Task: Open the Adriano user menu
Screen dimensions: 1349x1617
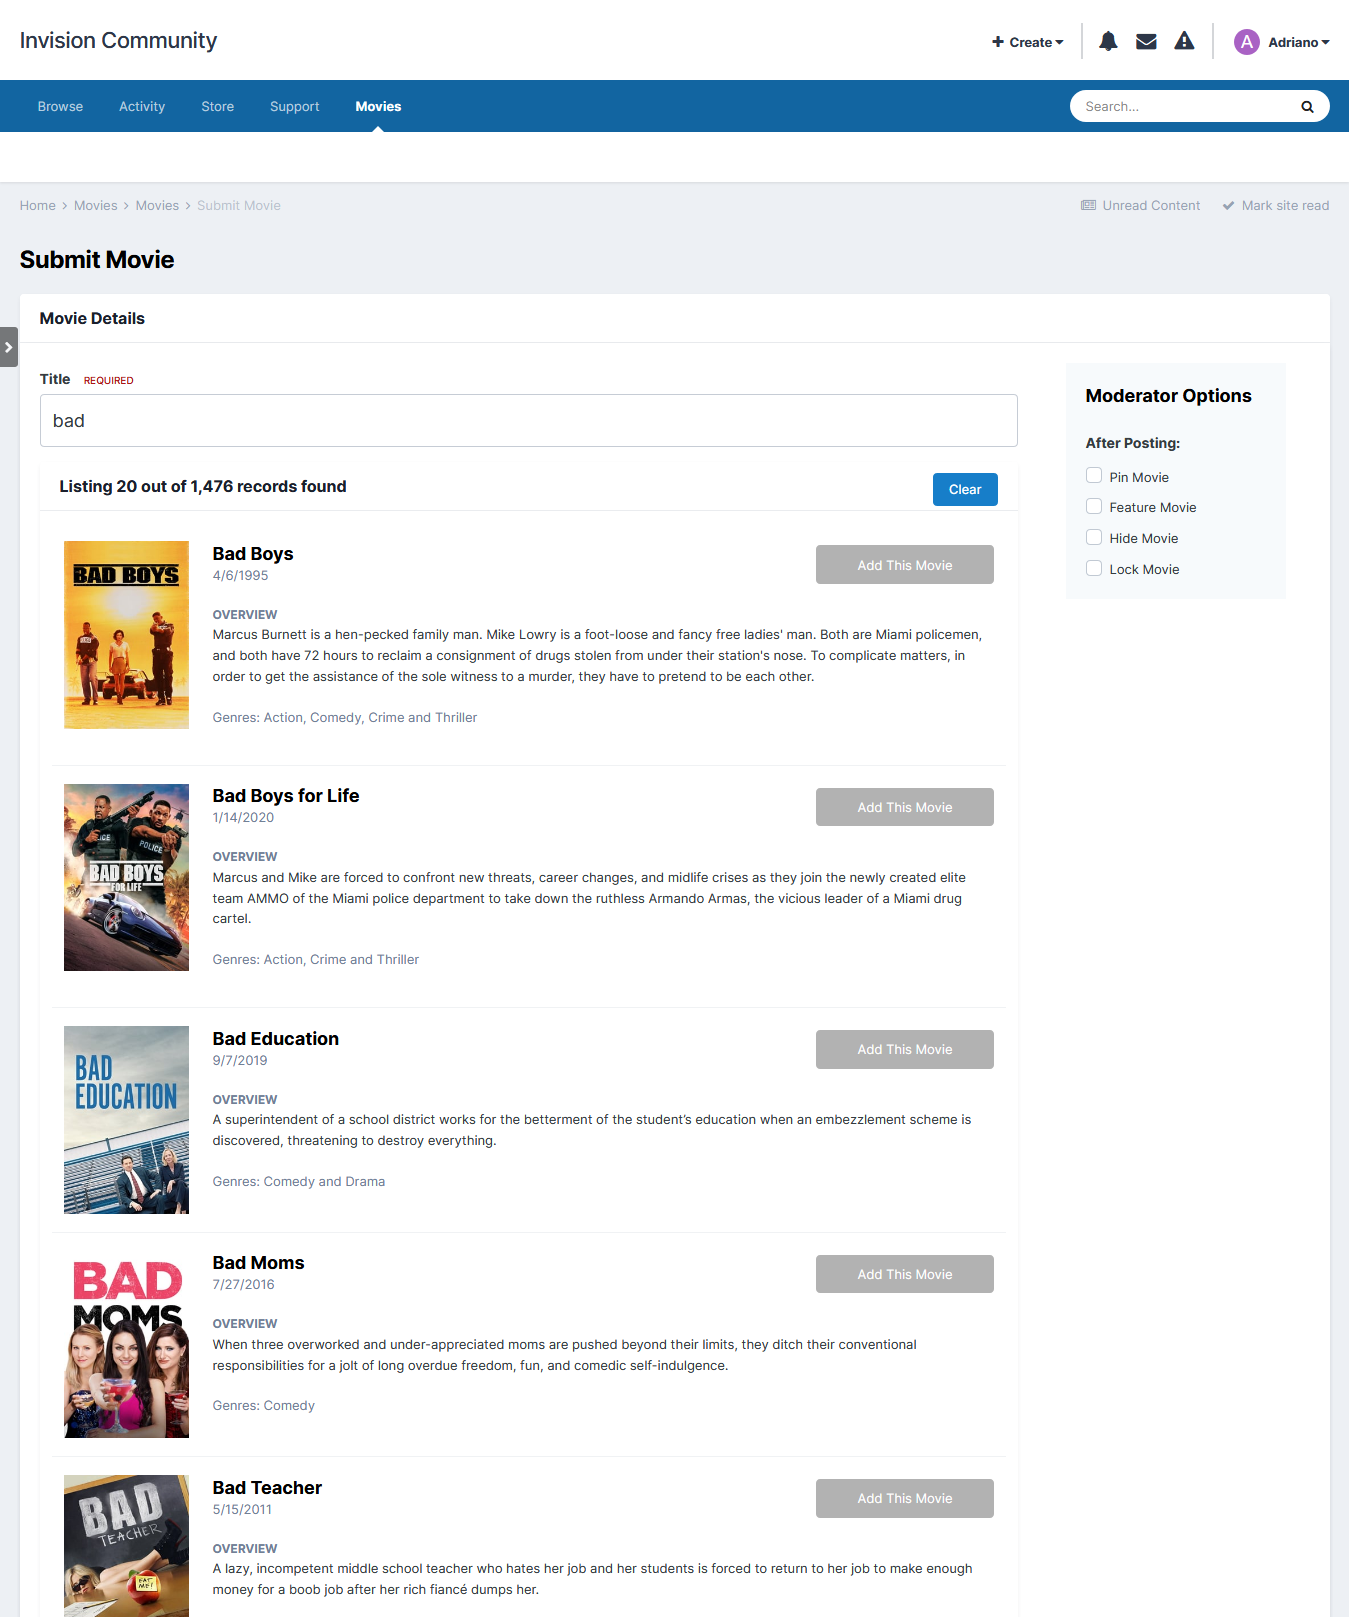Action: 1298,42
